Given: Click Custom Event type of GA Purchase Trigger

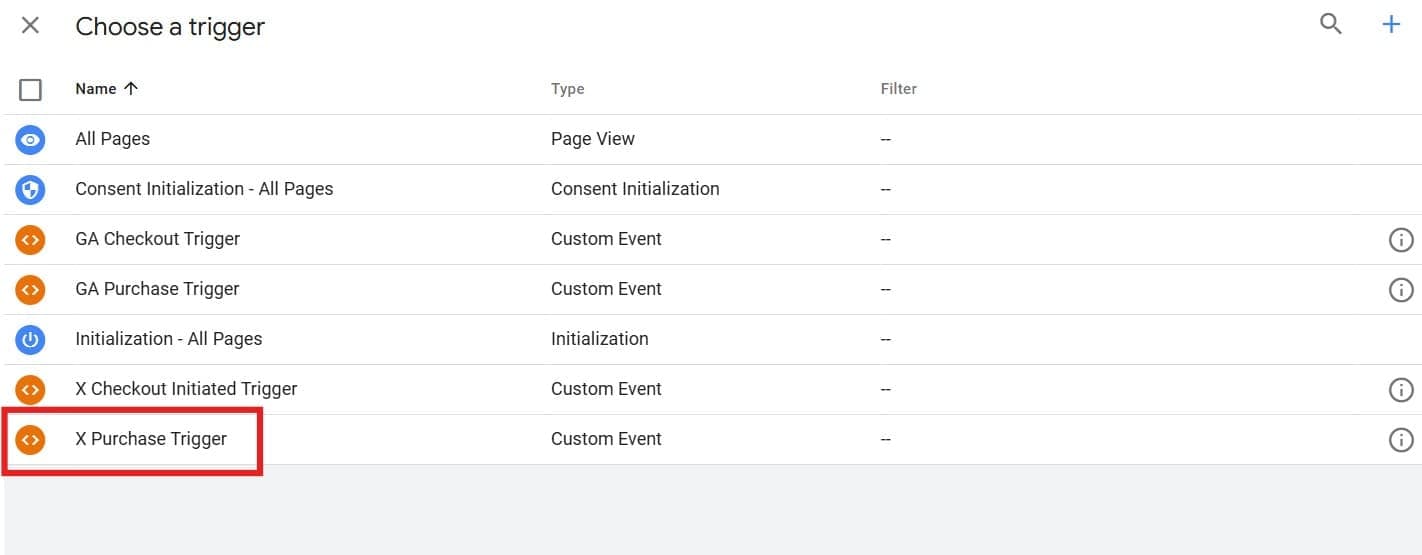Looking at the screenshot, I should [x=606, y=289].
